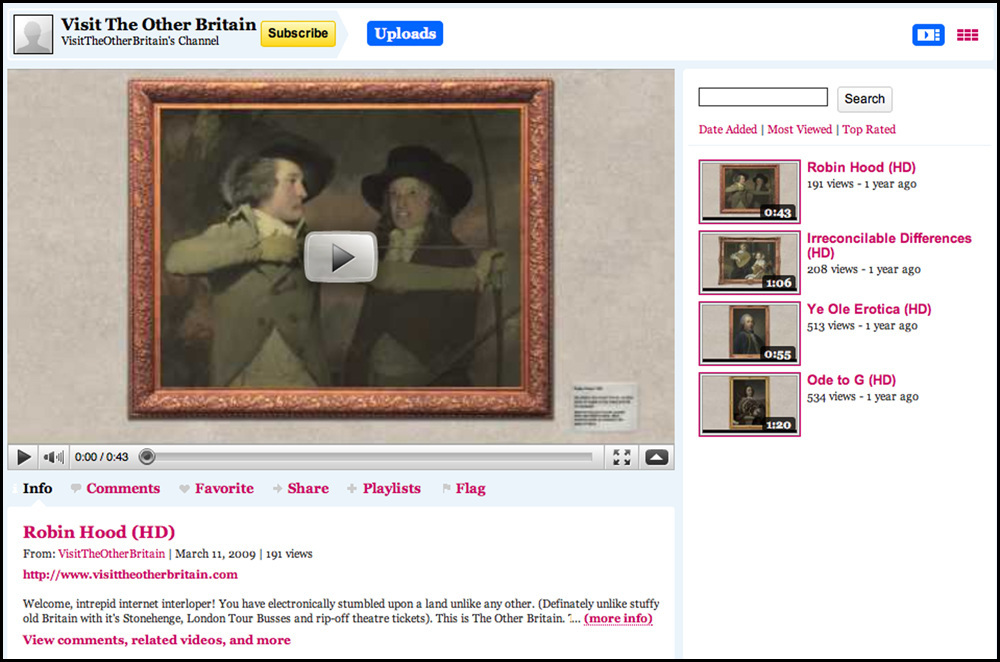Click the channel avatar icon

(x=33, y=34)
